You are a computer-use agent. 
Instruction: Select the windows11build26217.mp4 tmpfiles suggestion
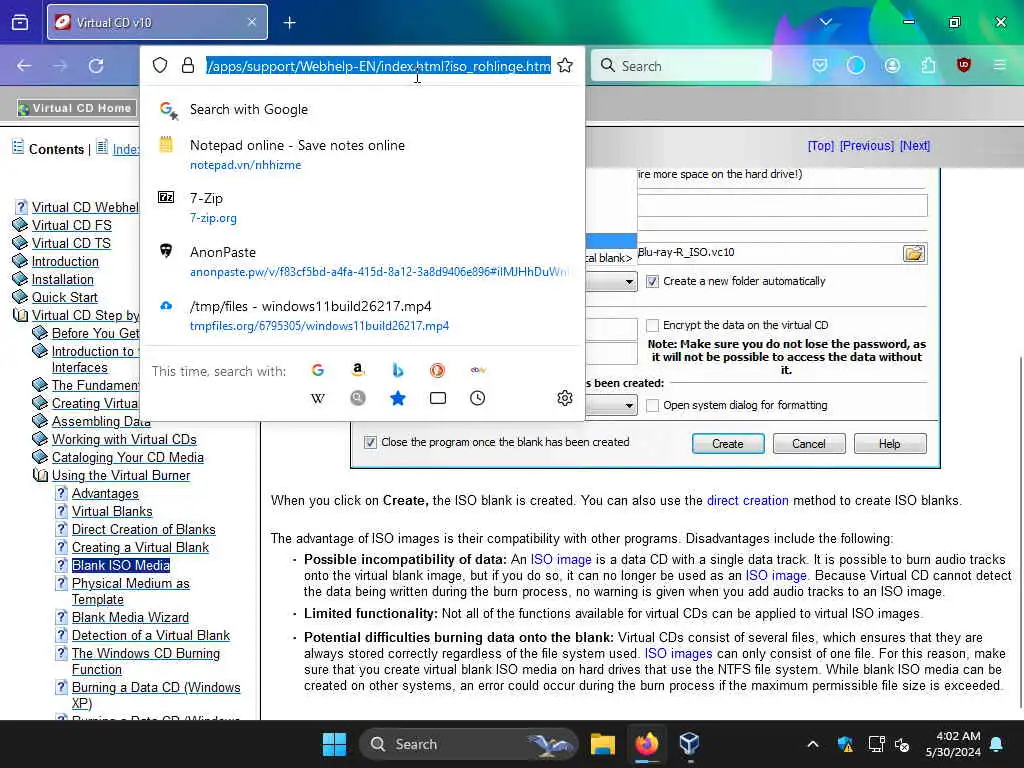pyautogui.click(x=362, y=315)
